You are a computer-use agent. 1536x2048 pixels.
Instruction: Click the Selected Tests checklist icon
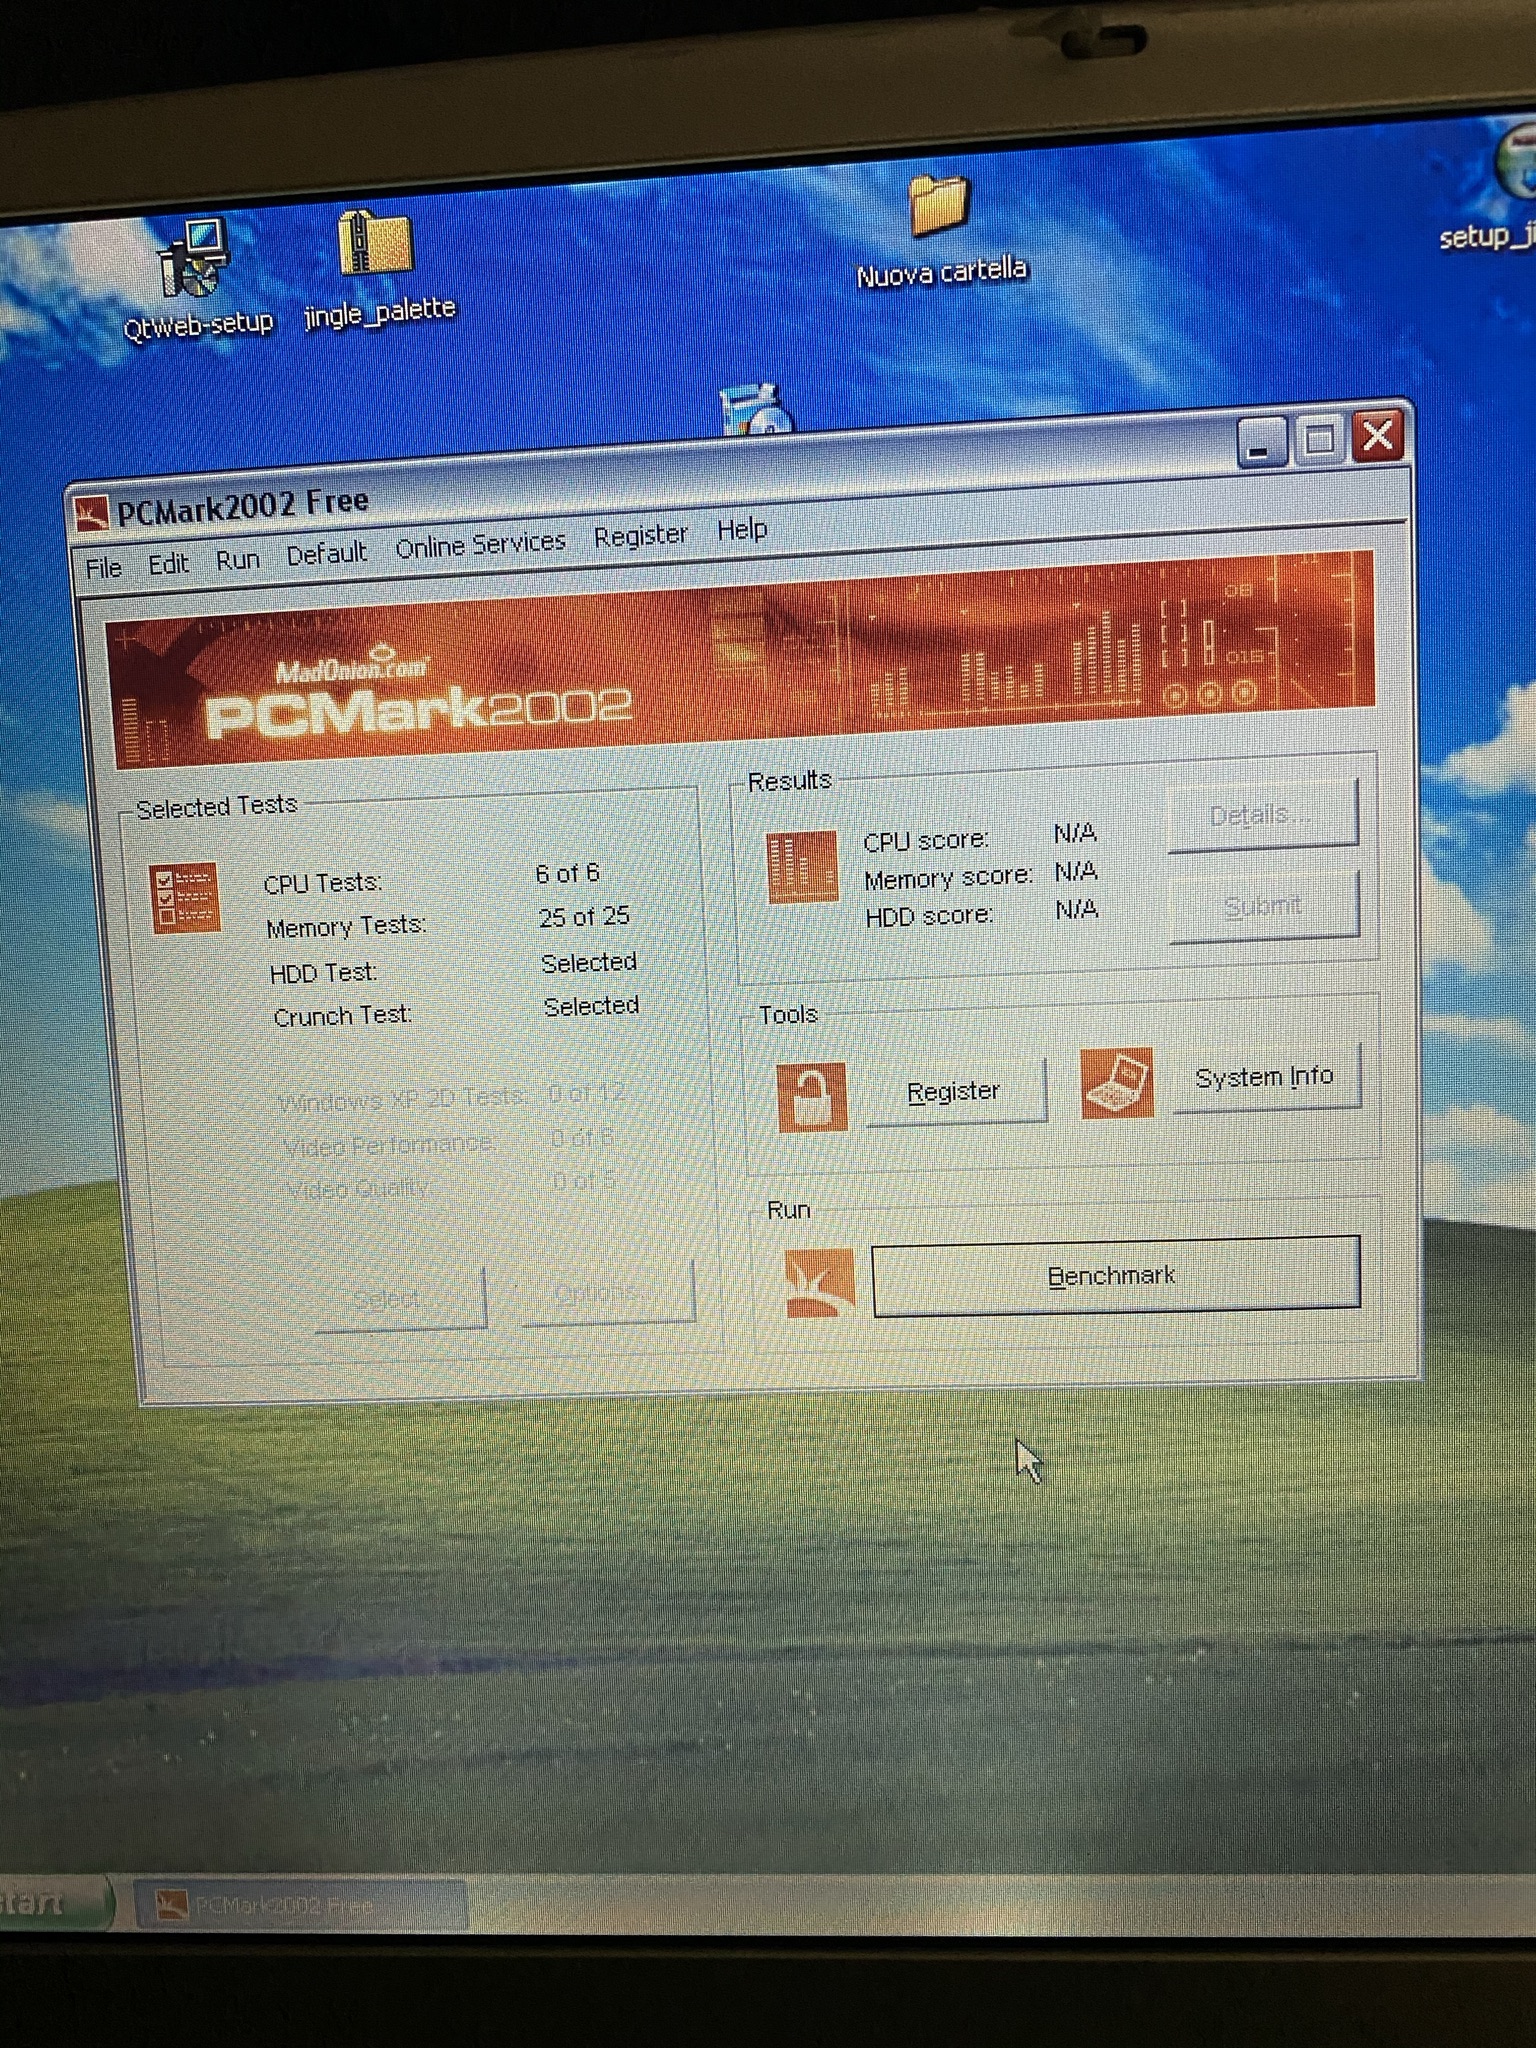pyautogui.click(x=185, y=897)
